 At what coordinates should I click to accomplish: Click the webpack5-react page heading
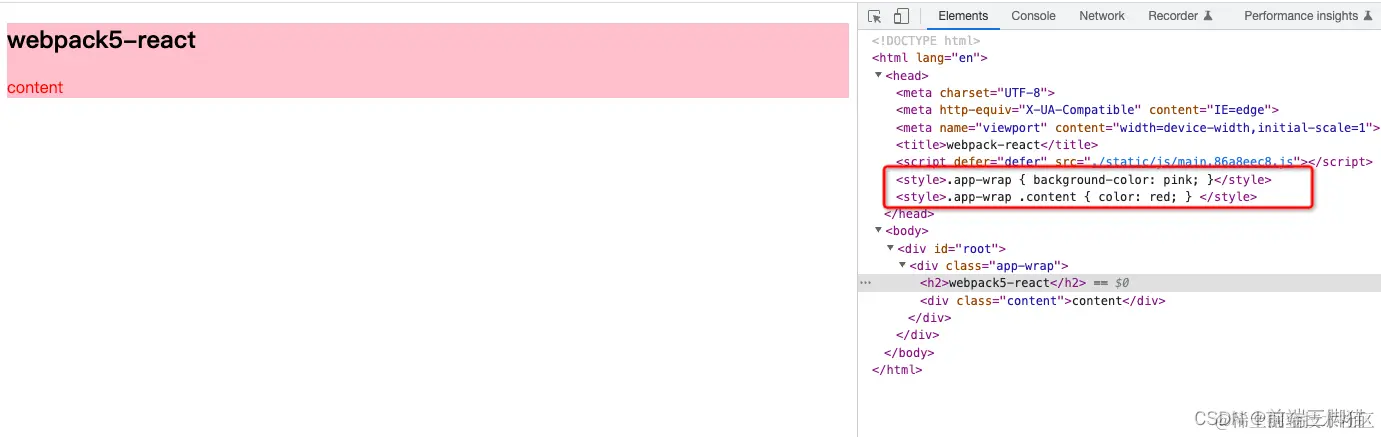[x=101, y=41]
